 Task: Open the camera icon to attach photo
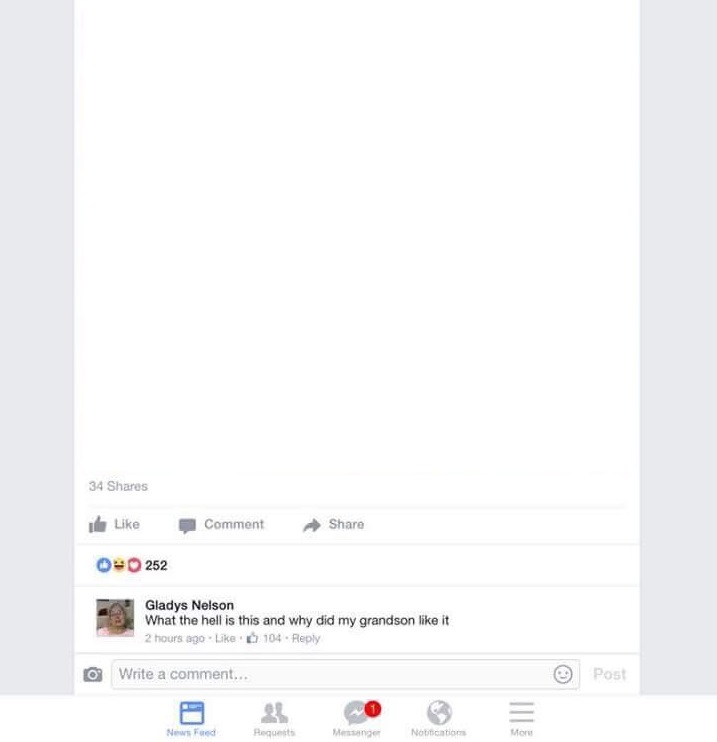(x=93, y=674)
